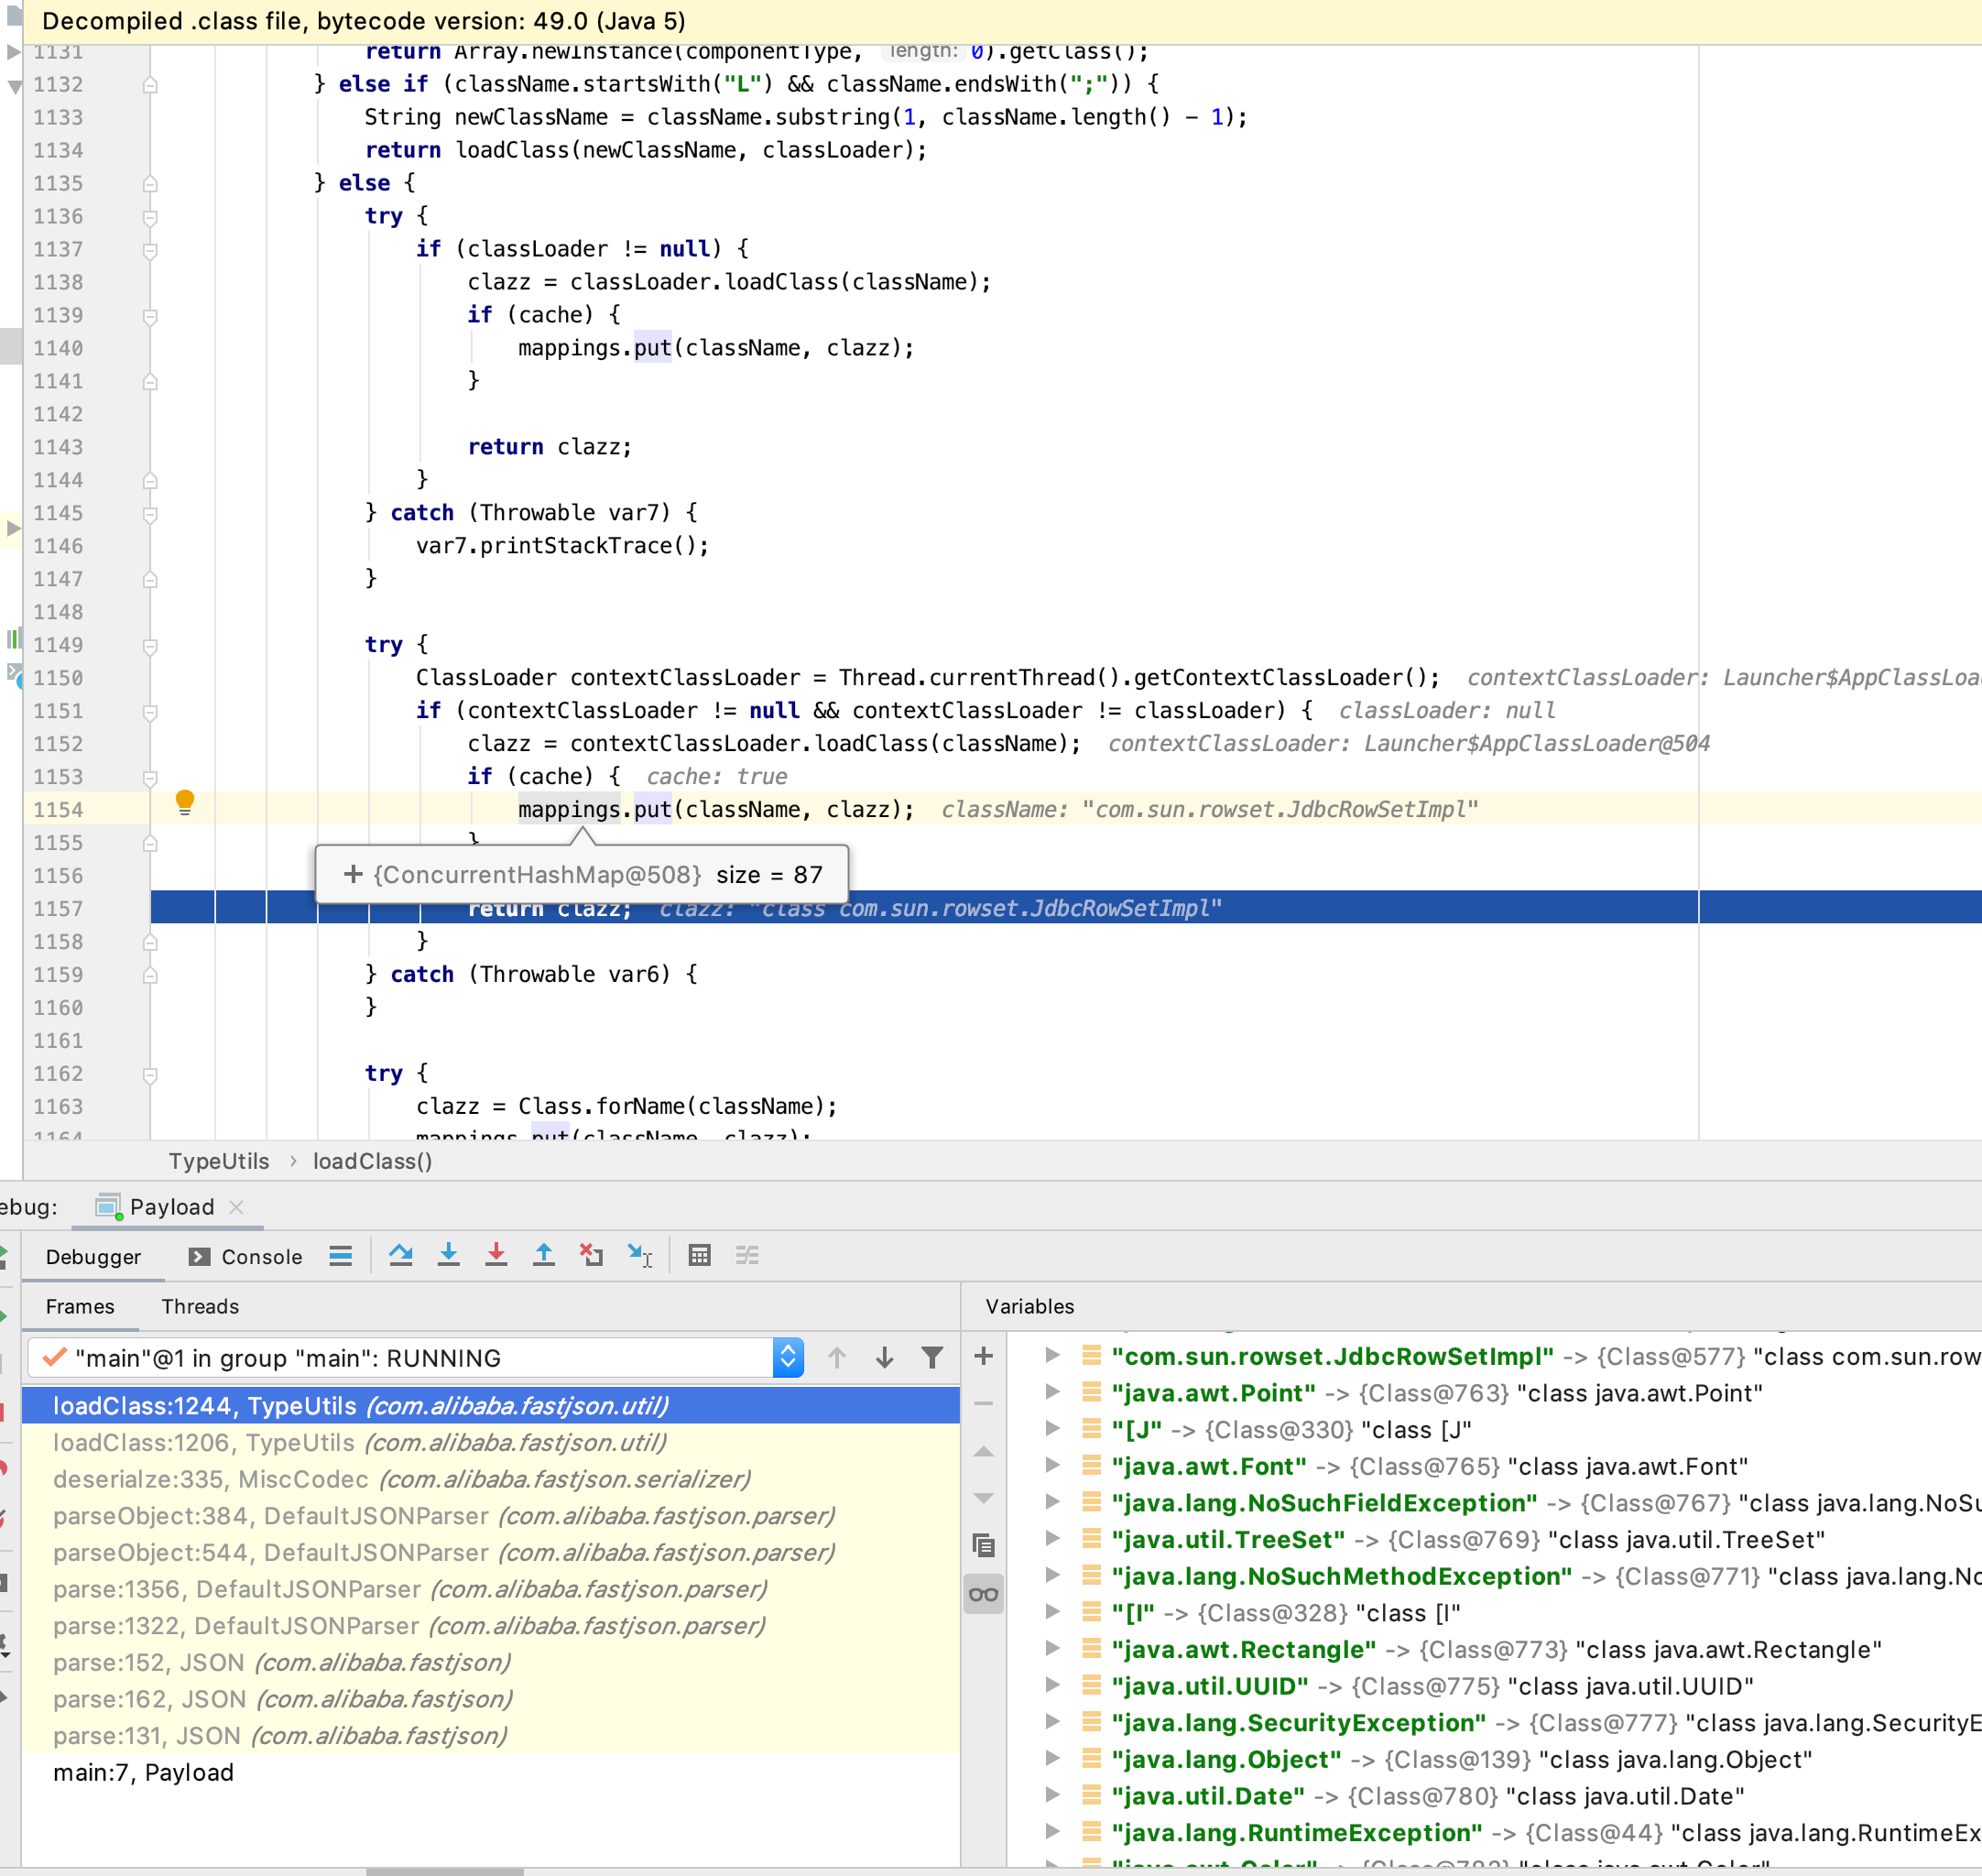This screenshot has height=1876, width=1982.
Task: Expand the java.util.Date variable entry
Action: pyautogui.click(x=1052, y=1795)
